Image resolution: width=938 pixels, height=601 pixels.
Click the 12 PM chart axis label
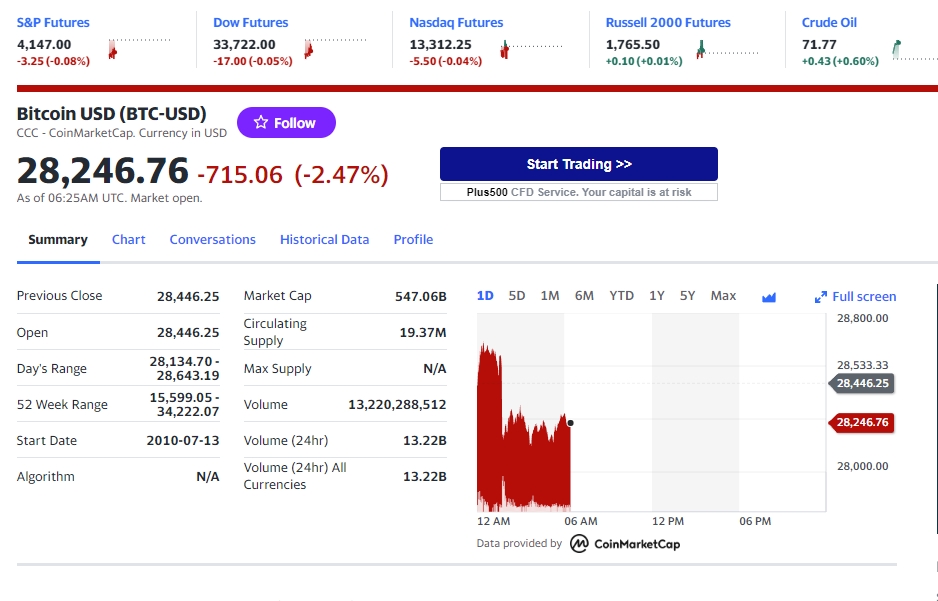[x=668, y=521]
